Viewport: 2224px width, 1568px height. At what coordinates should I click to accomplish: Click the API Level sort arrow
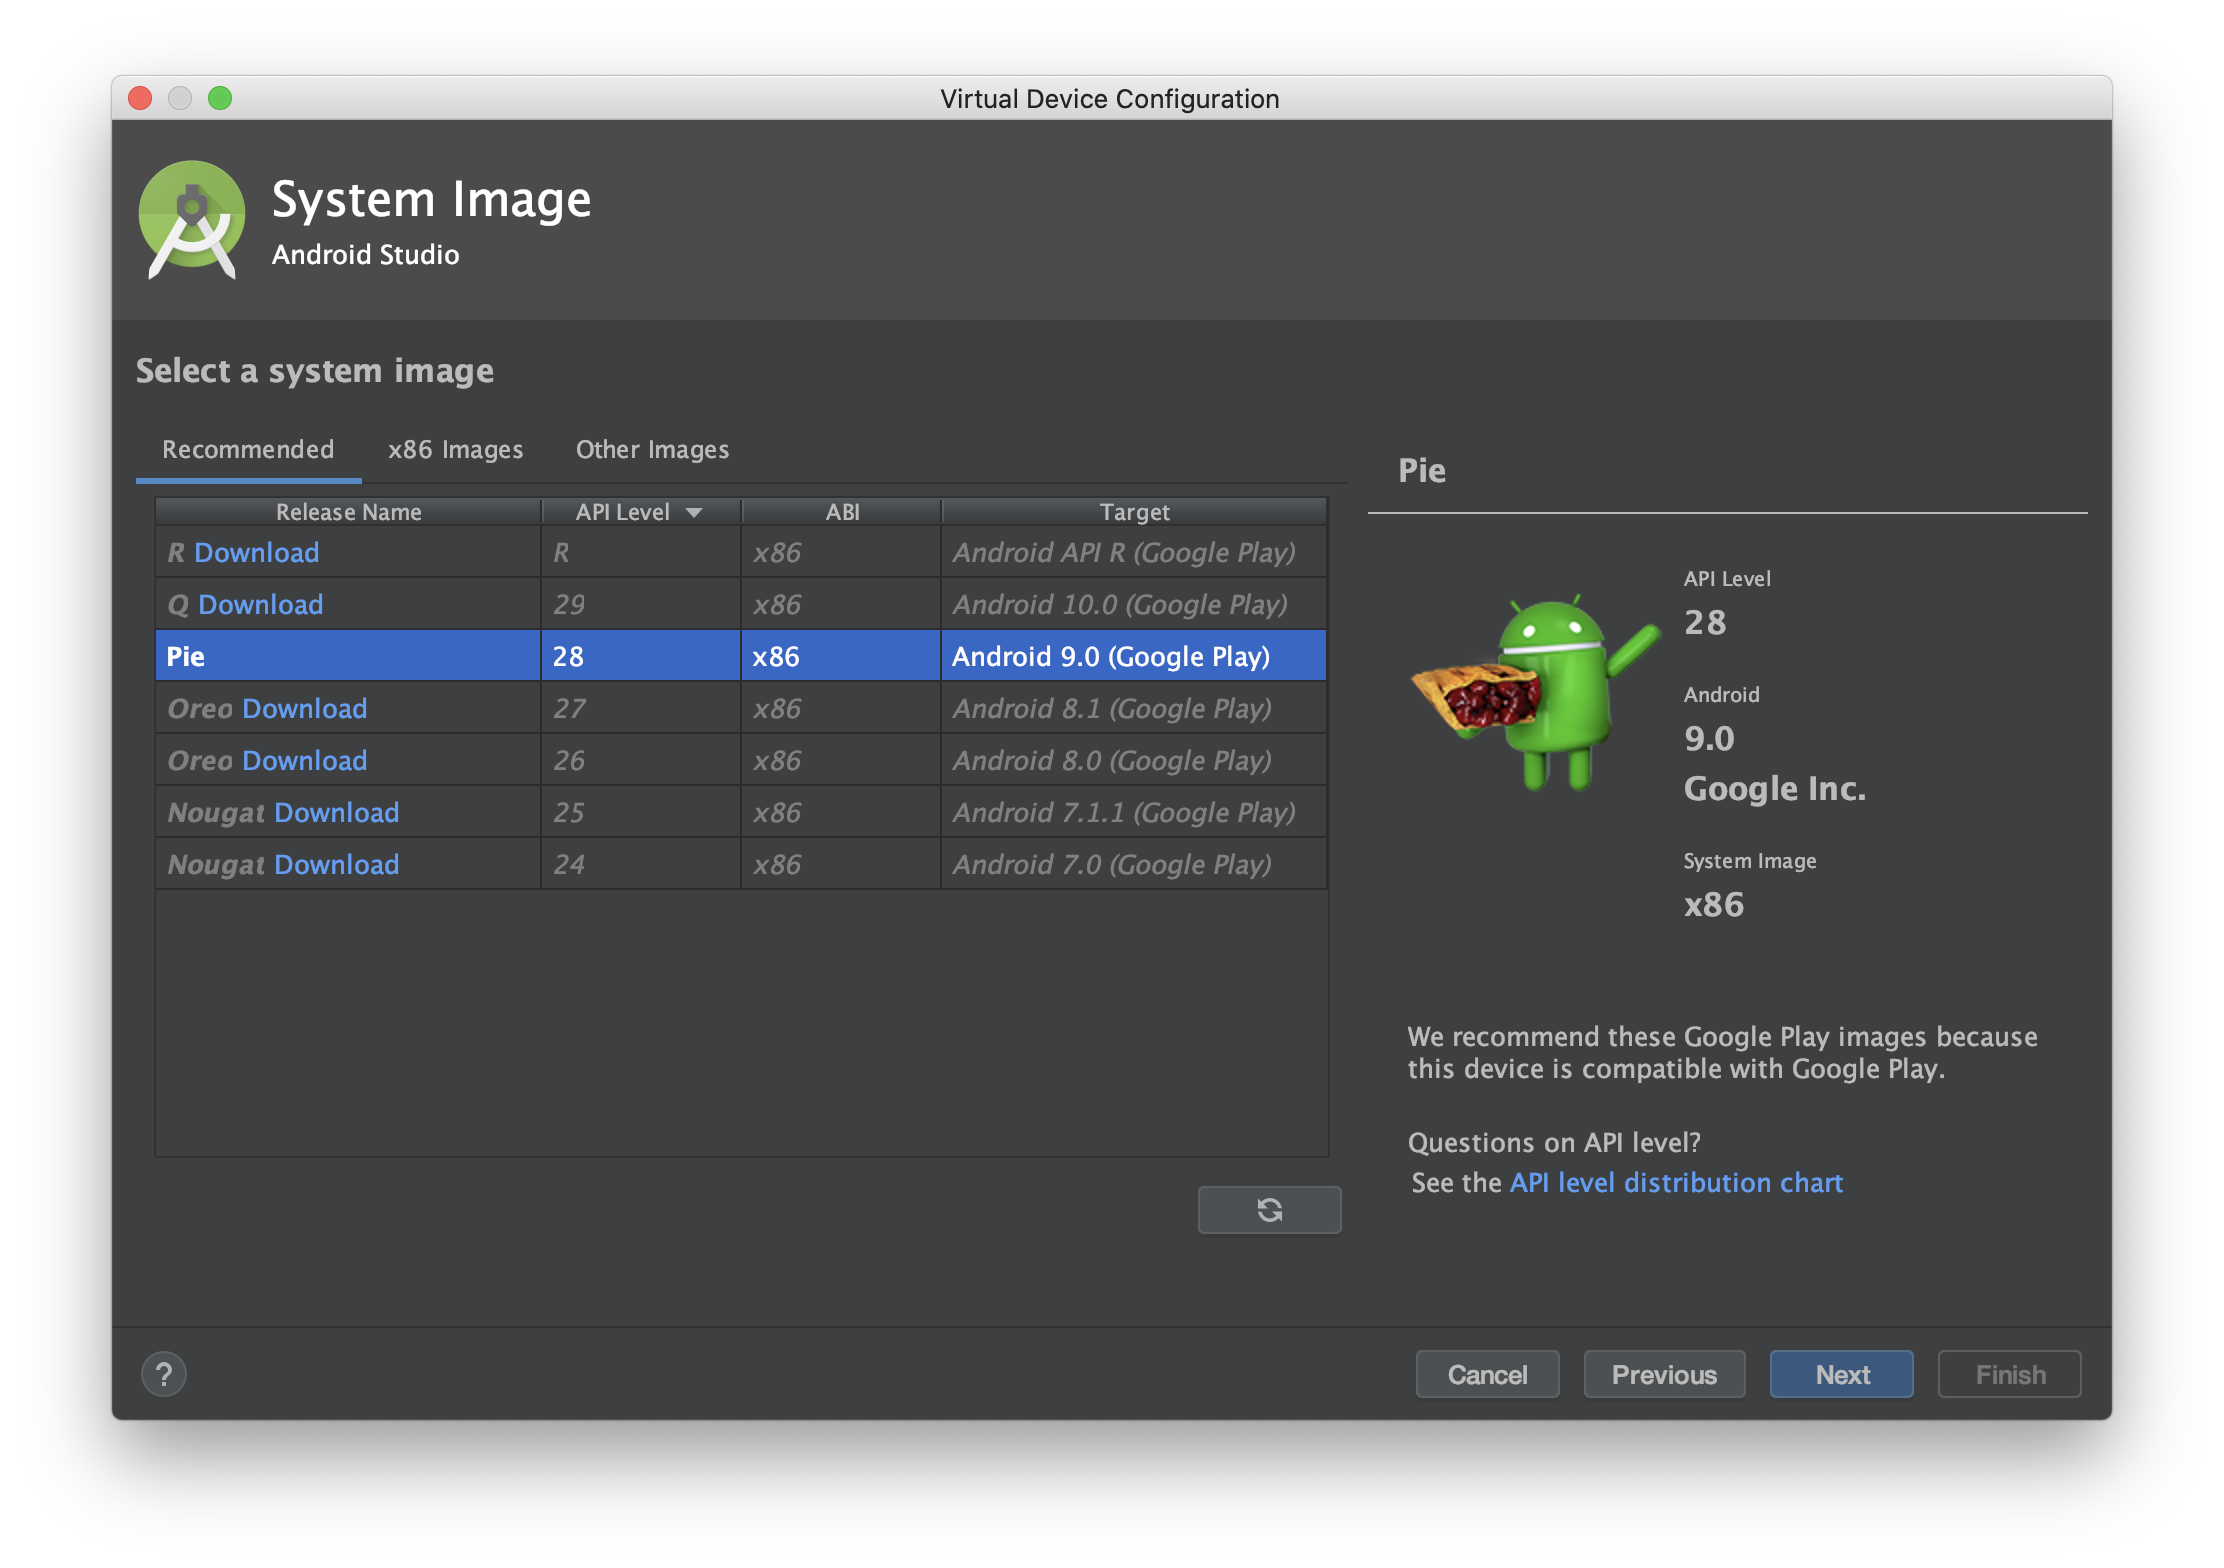pos(694,512)
